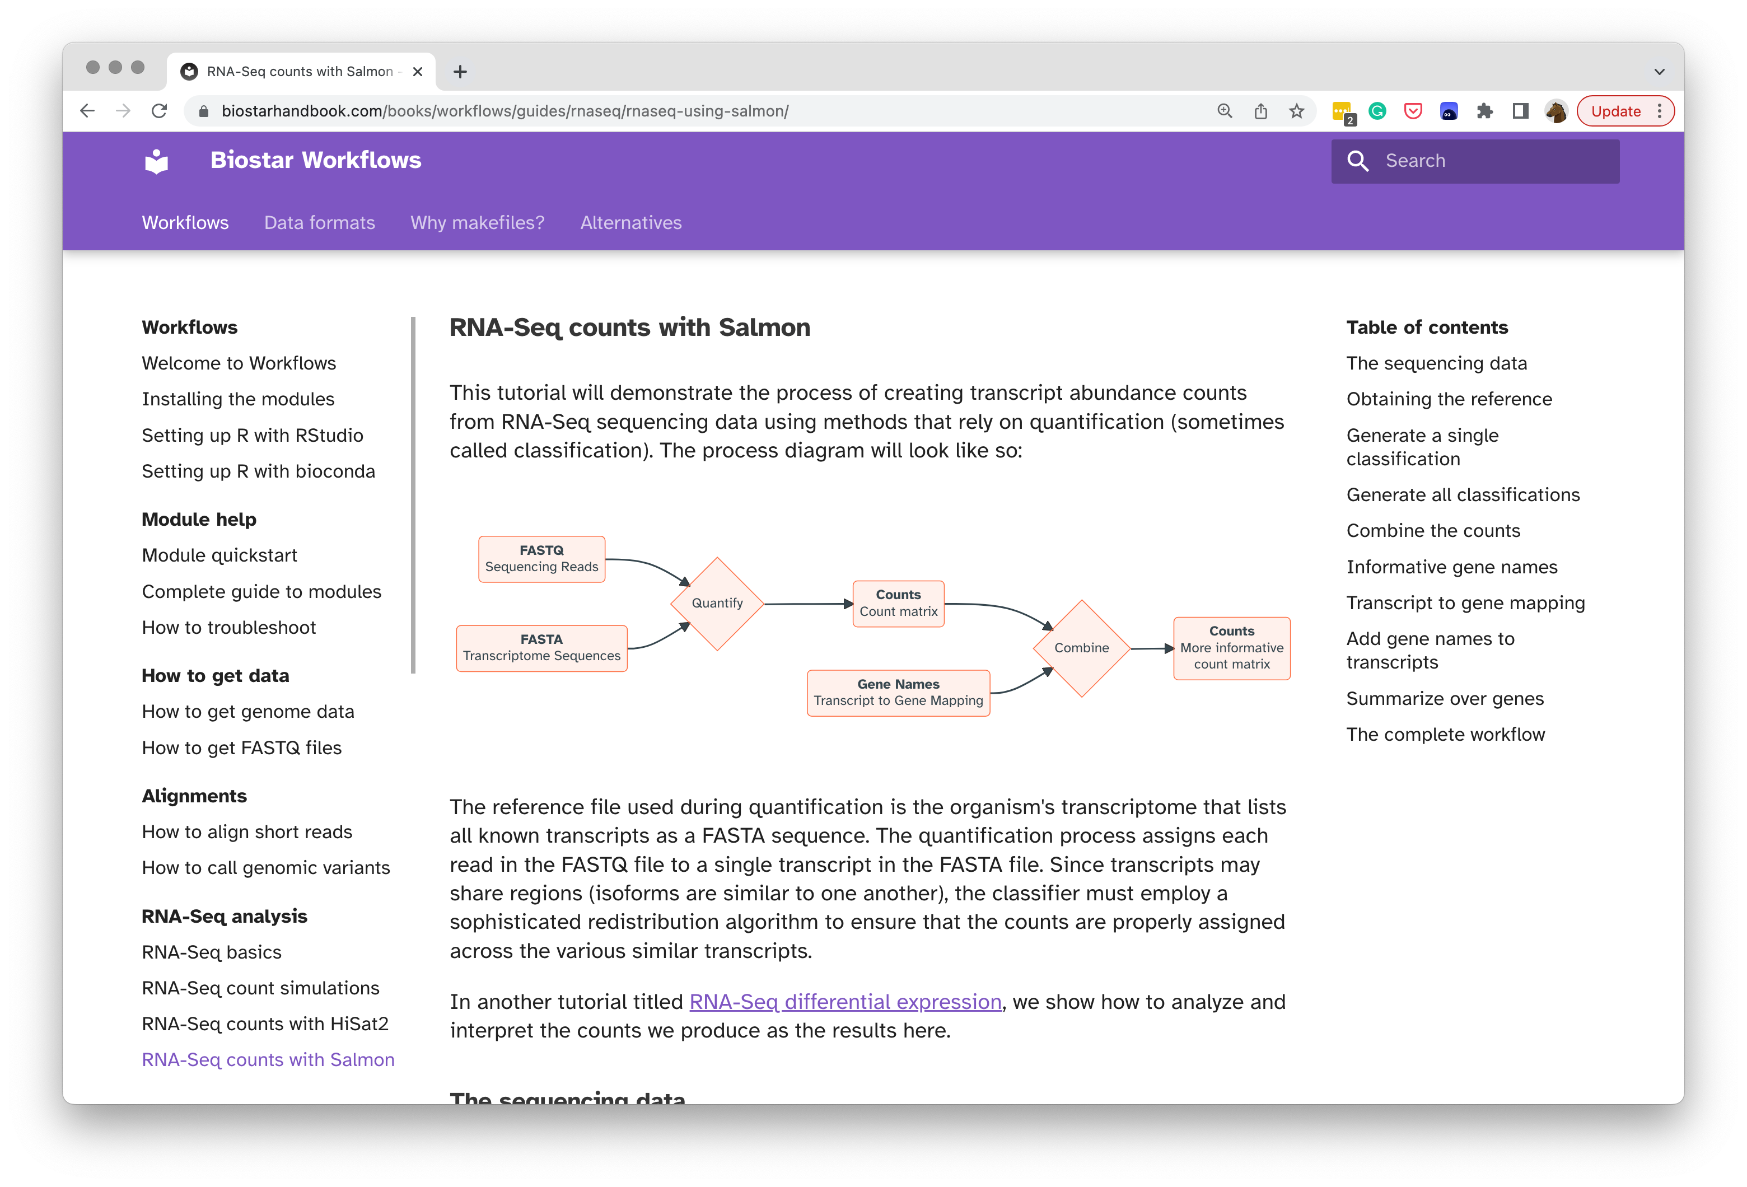This screenshot has width=1747, height=1187.
Task: Open Chrome's three-dot menu
Action: tap(1660, 111)
